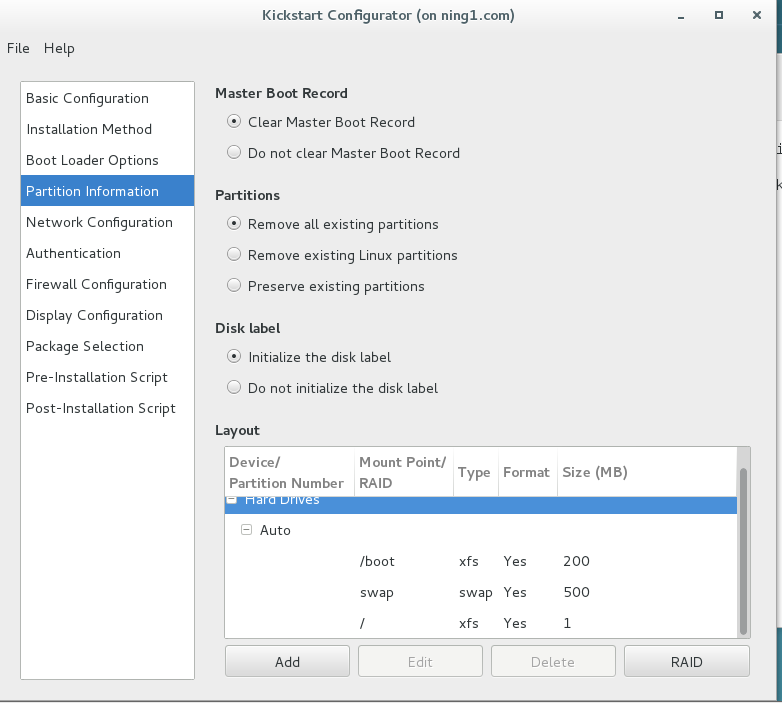Open Installation Method section
Image resolution: width=782 pixels, height=703 pixels.
click(x=107, y=129)
